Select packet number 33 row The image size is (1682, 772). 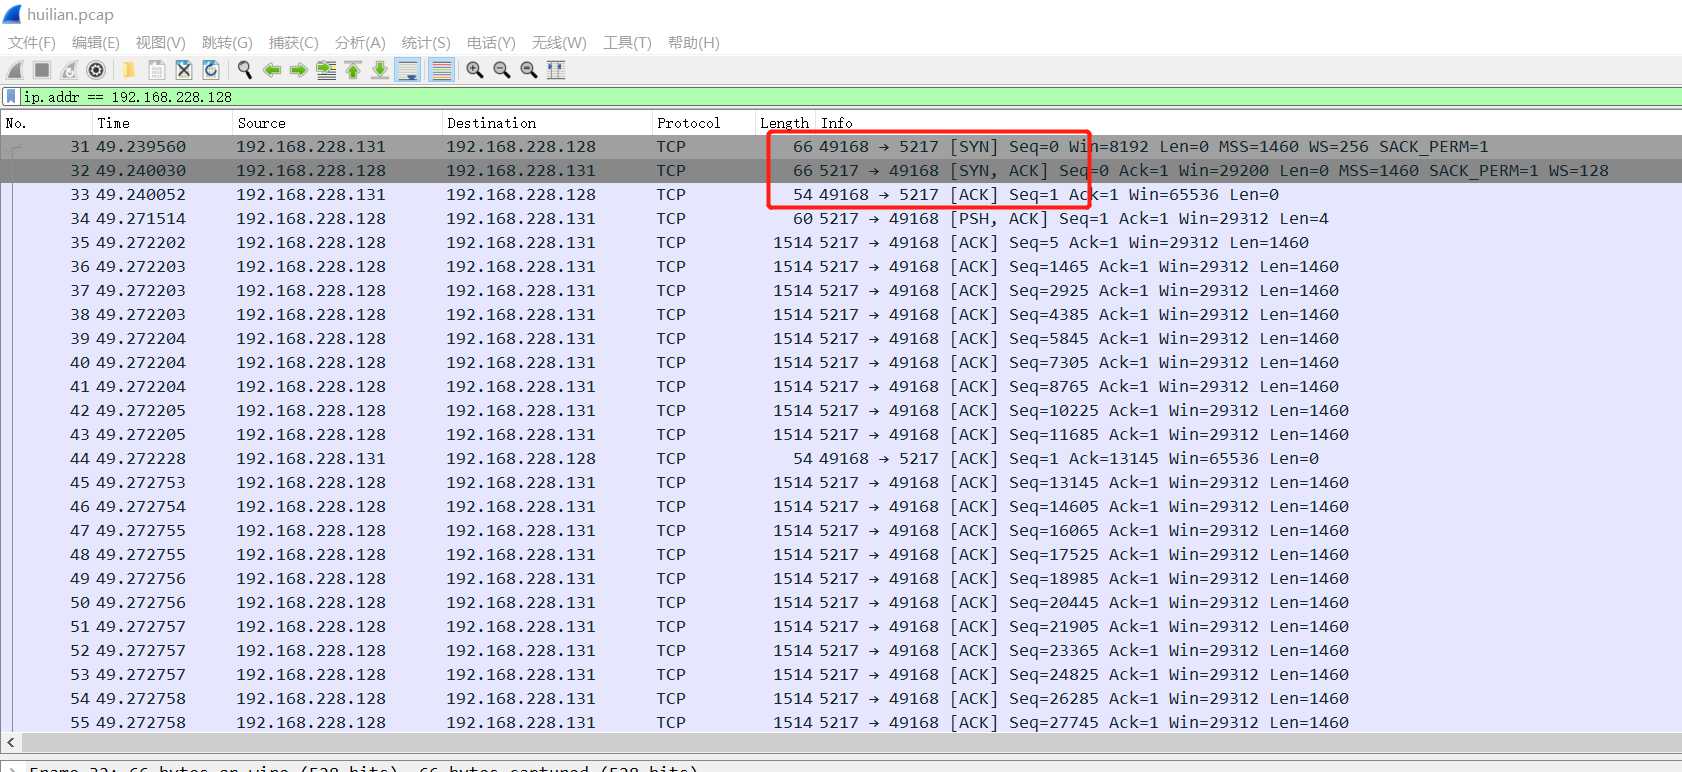841,195
